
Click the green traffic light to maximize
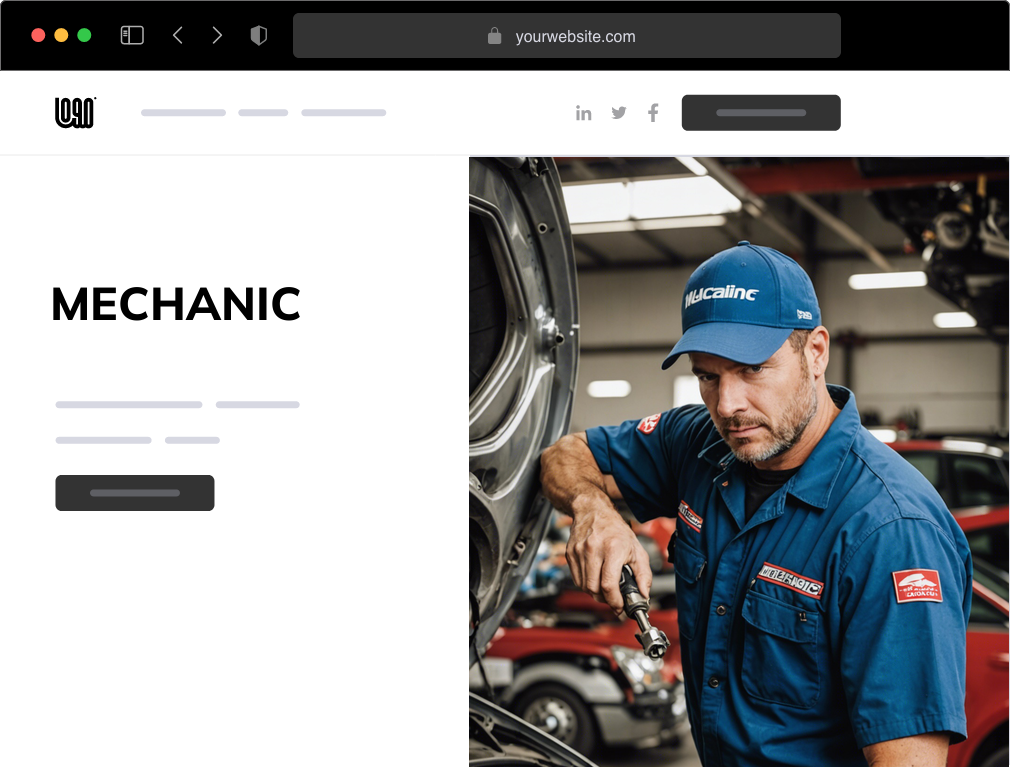click(85, 33)
